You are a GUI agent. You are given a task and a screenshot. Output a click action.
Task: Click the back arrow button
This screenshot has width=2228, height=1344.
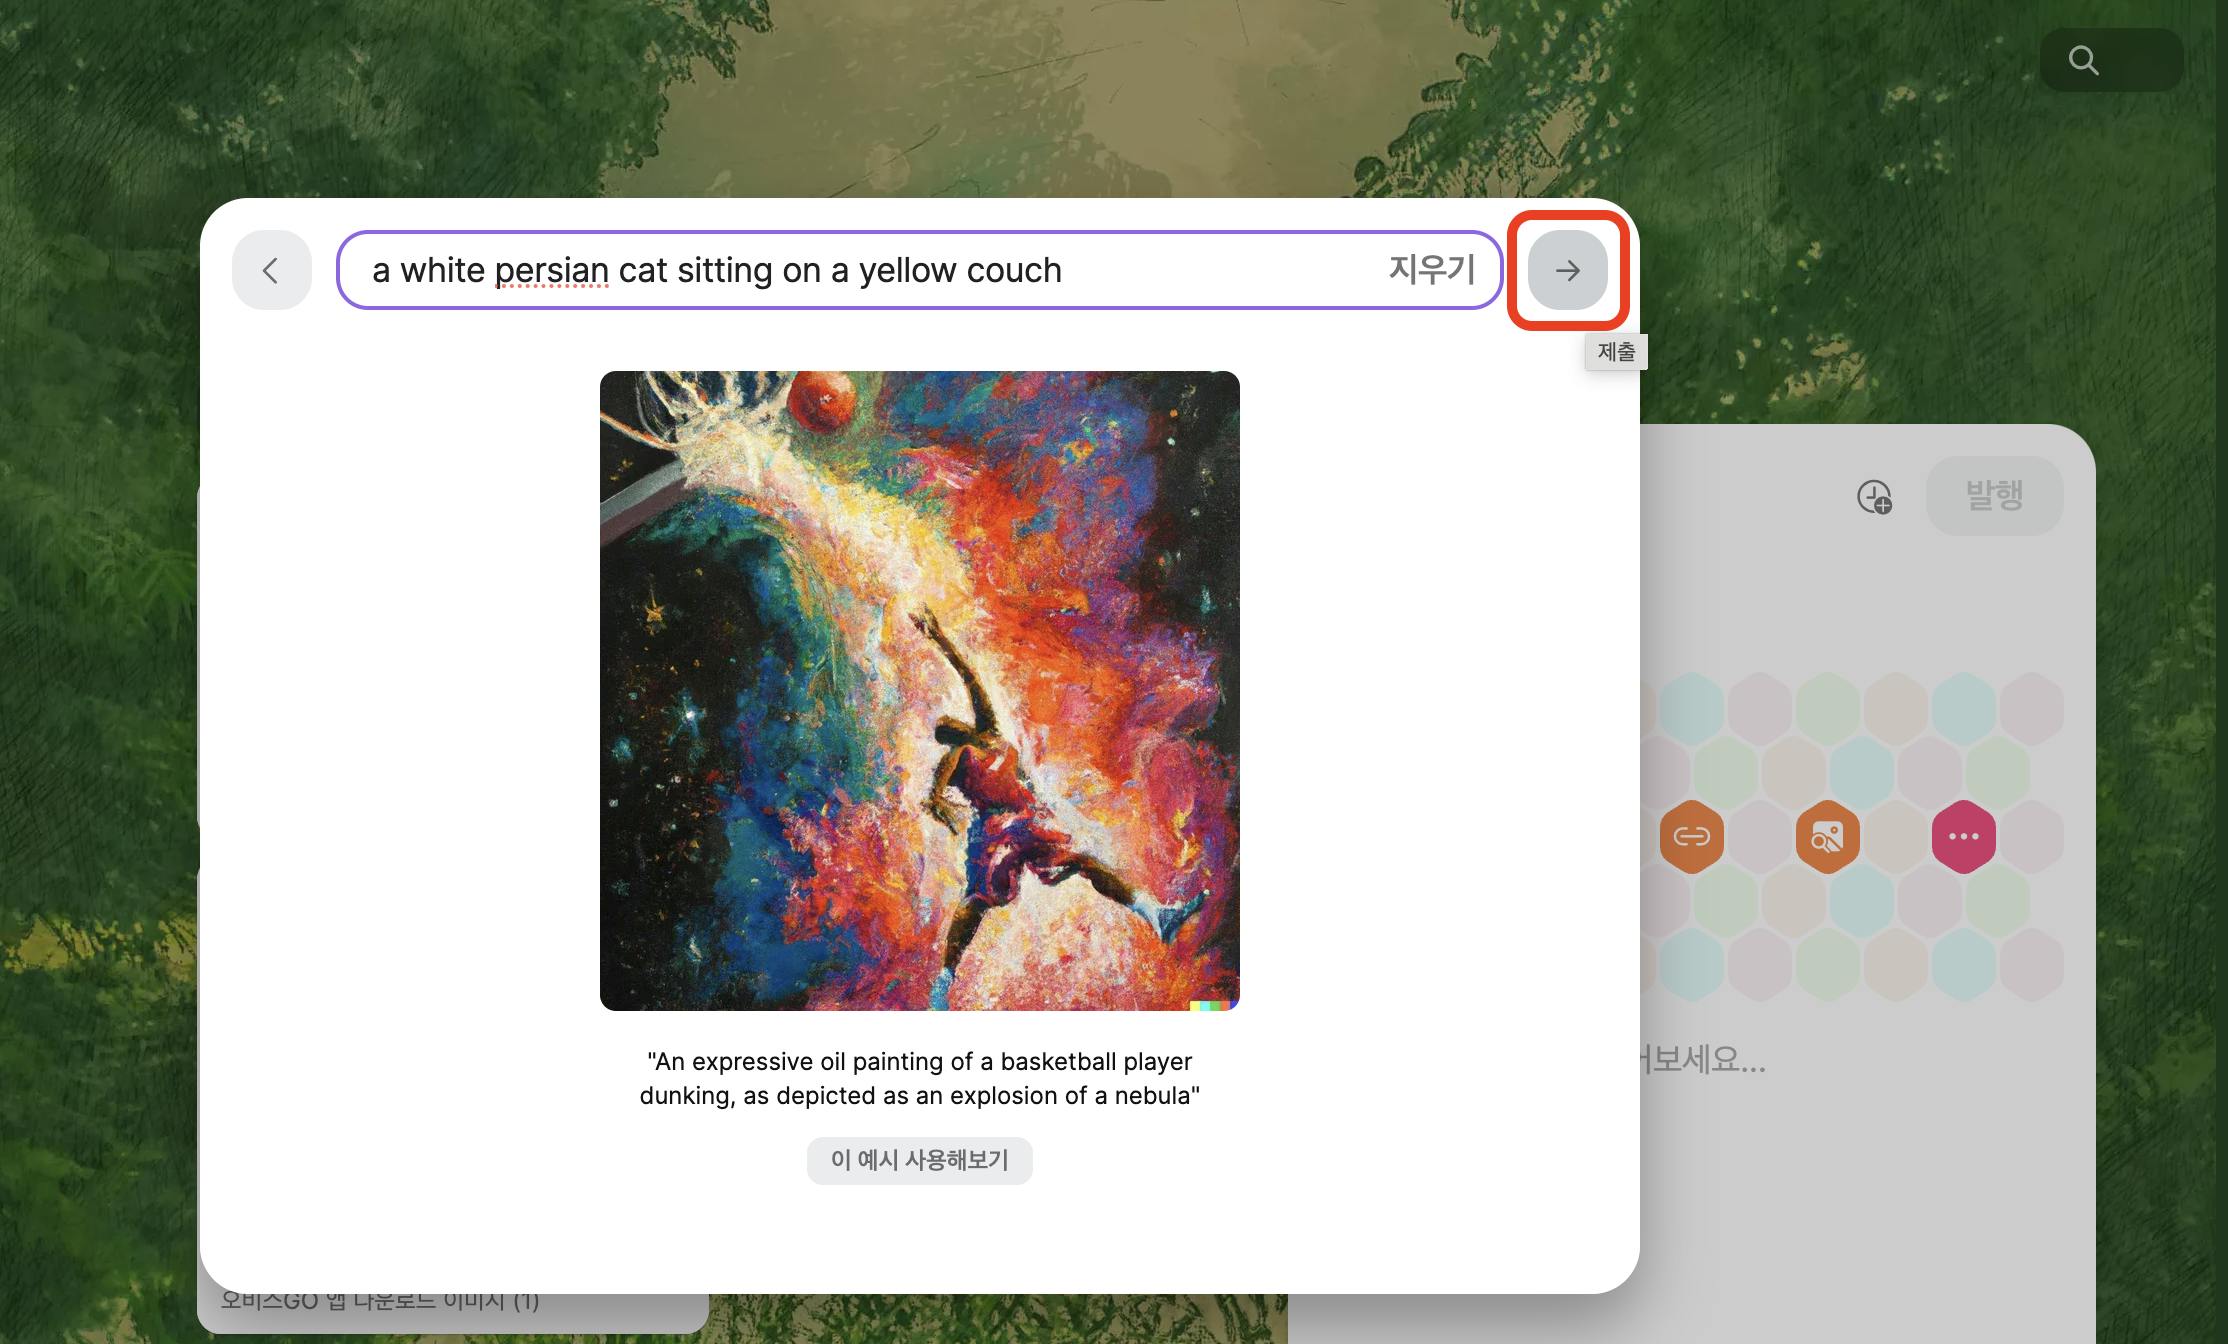(x=271, y=270)
